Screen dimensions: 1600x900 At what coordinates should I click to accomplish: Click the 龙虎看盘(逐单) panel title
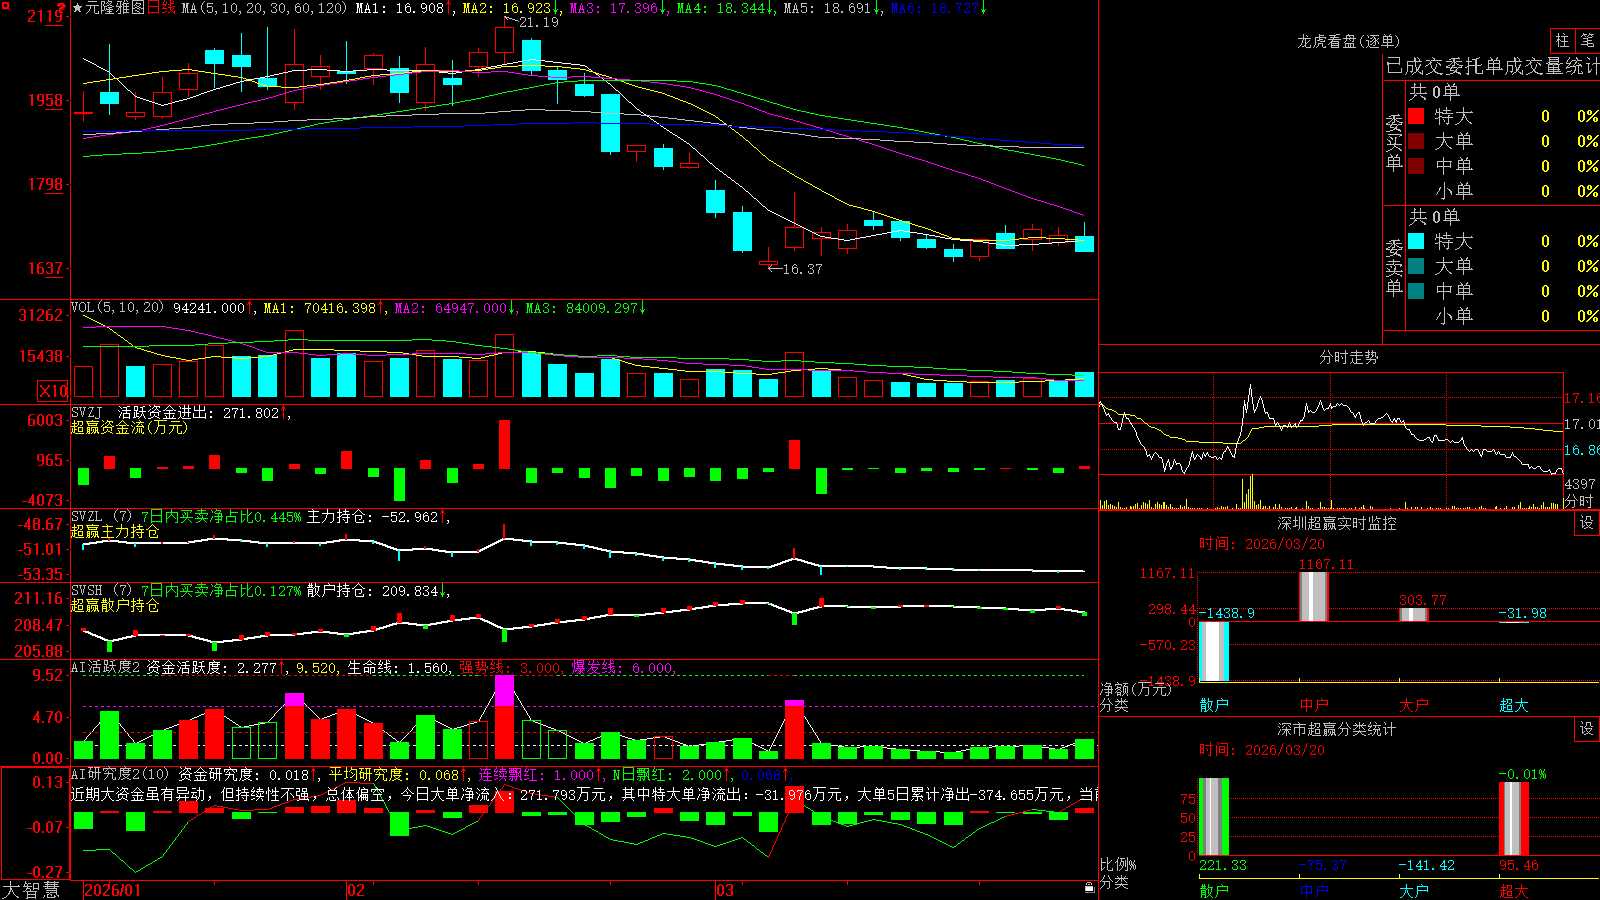point(1349,41)
